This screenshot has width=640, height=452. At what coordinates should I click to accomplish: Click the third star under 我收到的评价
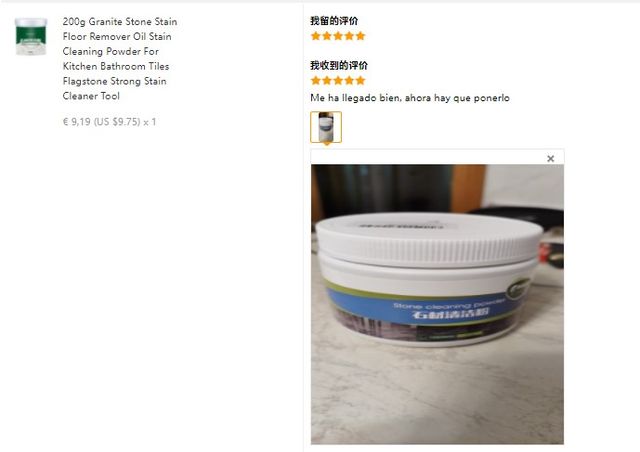tap(338, 80)
